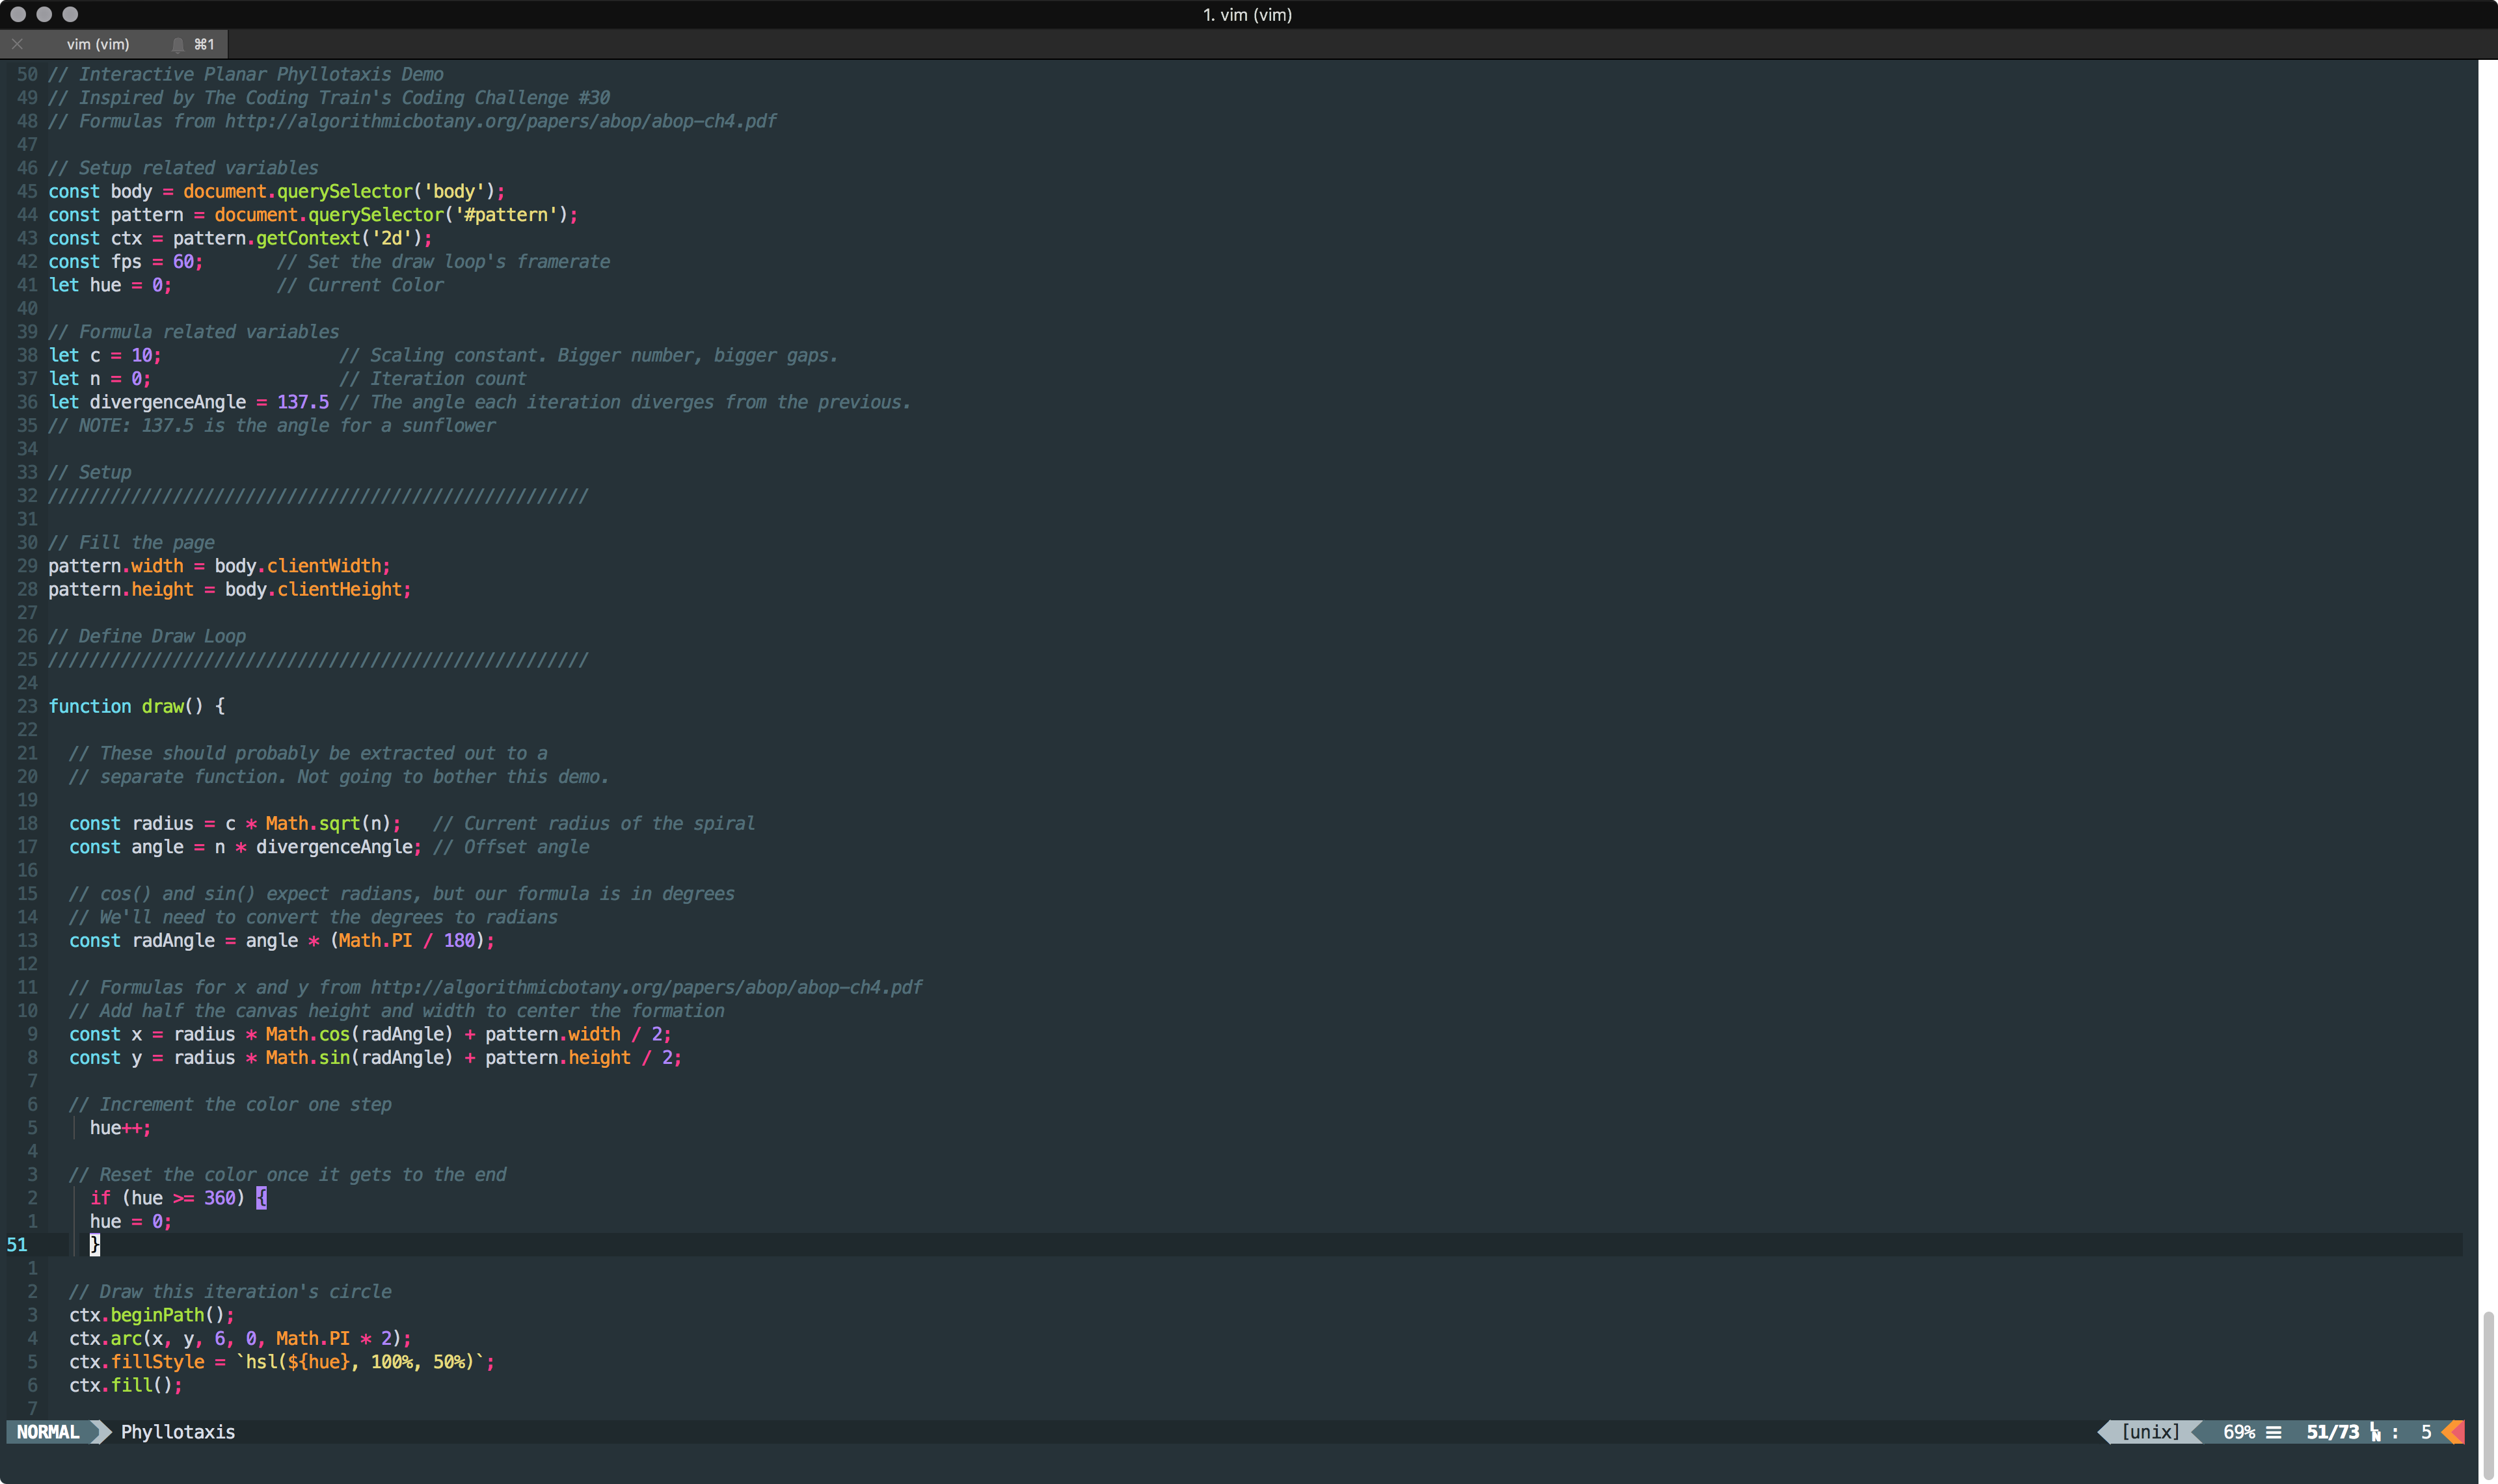Click the window title '1. vim (vim)'

coord(1247,15)
